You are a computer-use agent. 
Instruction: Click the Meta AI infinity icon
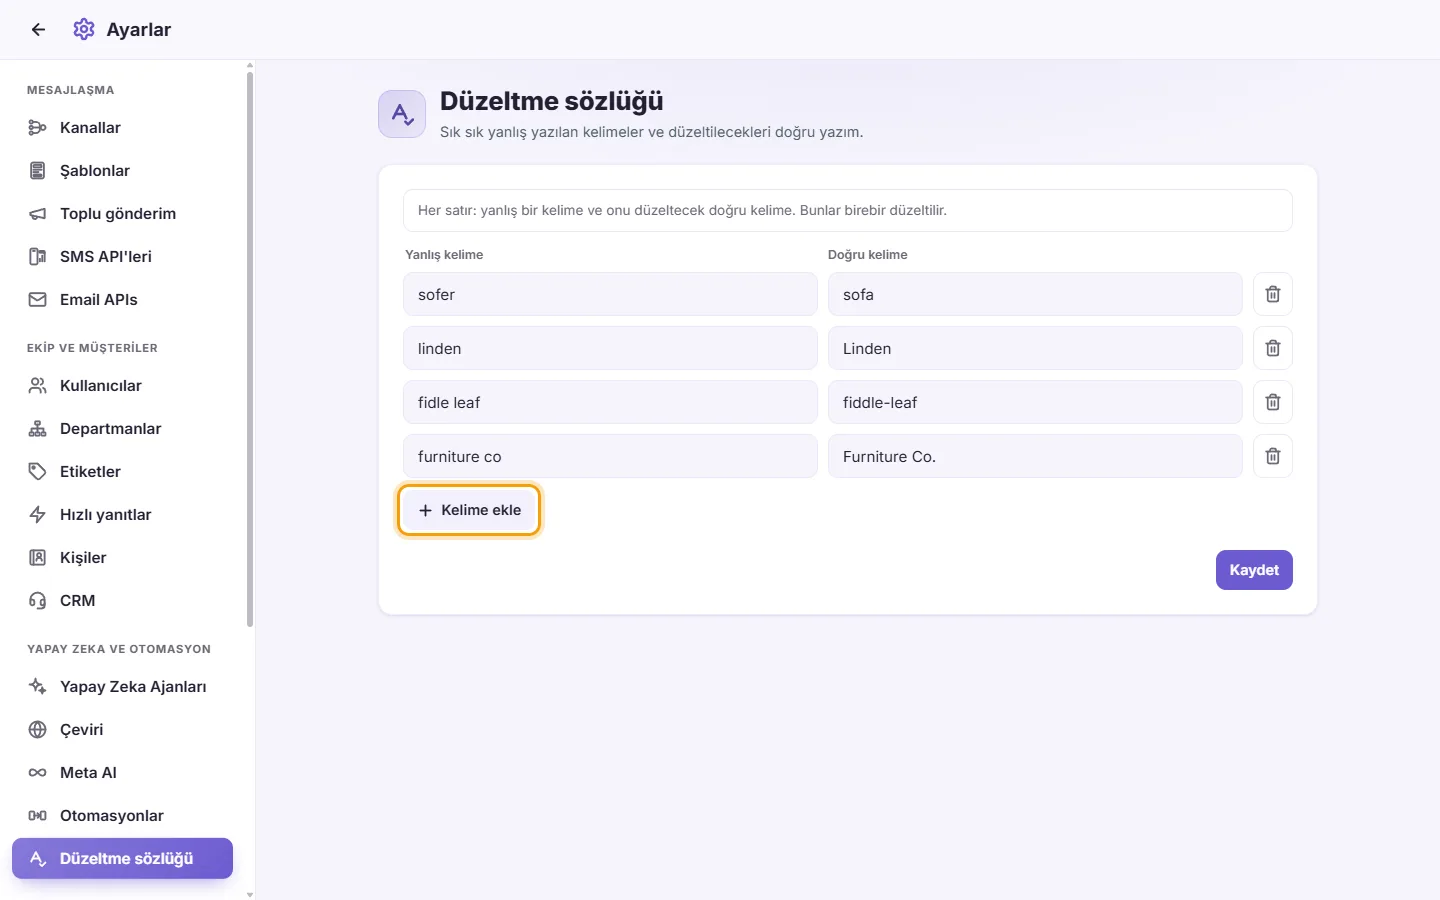click(38, 773)
